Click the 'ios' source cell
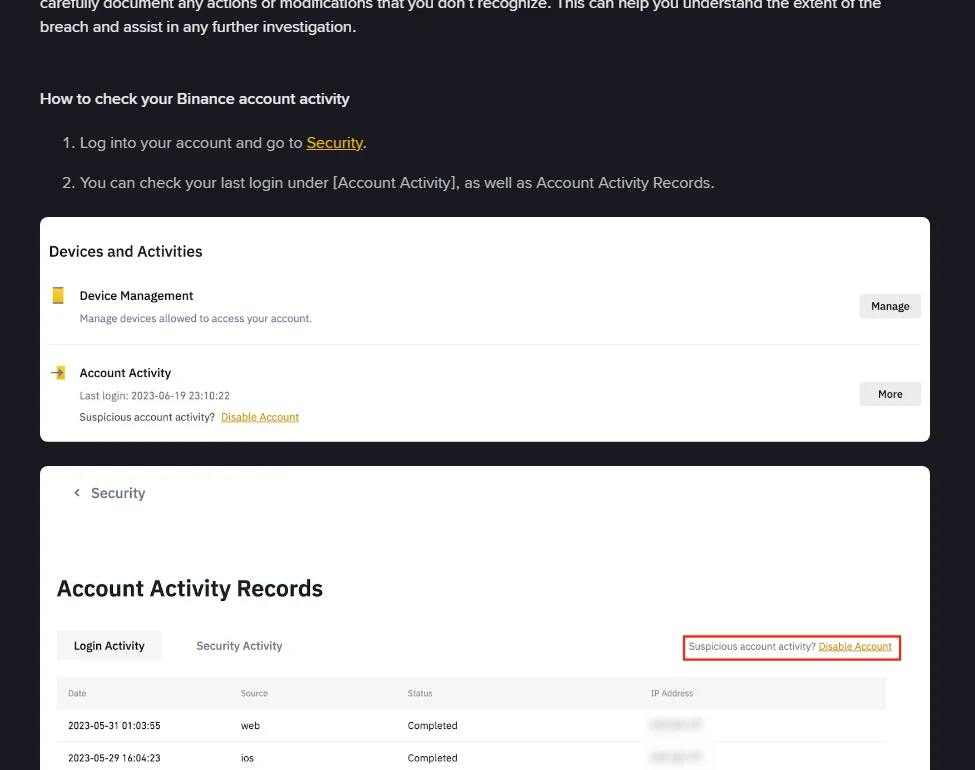Screen dimensions: 975x770 click(247, 758)
